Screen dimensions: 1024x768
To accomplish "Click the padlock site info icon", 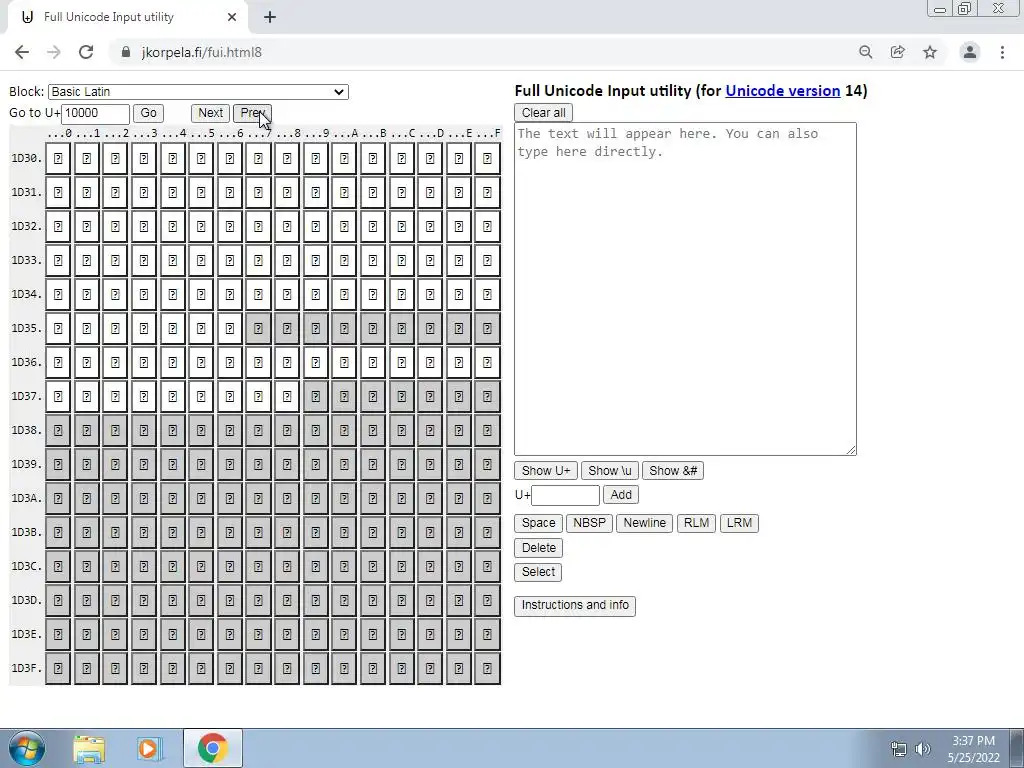I will click(126, 52).
